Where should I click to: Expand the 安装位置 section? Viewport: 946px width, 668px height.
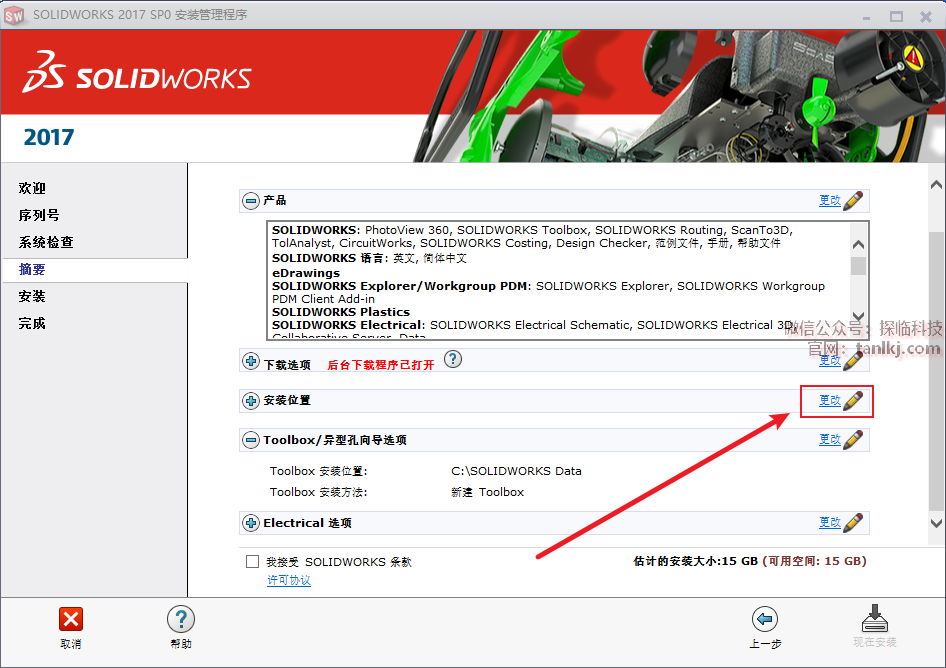[251, 401]
